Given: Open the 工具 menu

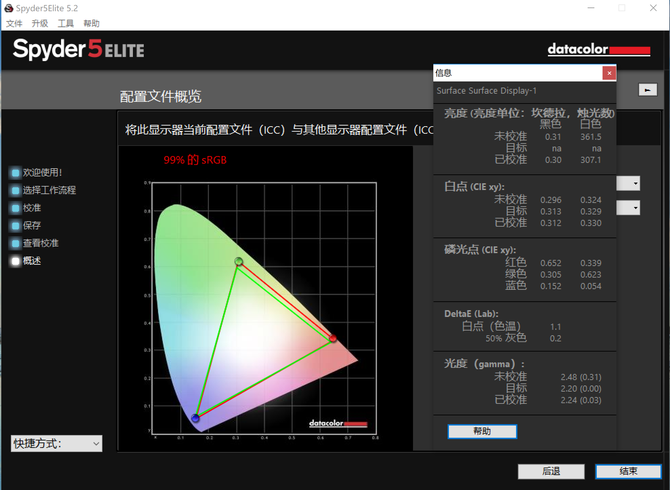Looking at the screenshot, I should (x=65, y=23).
